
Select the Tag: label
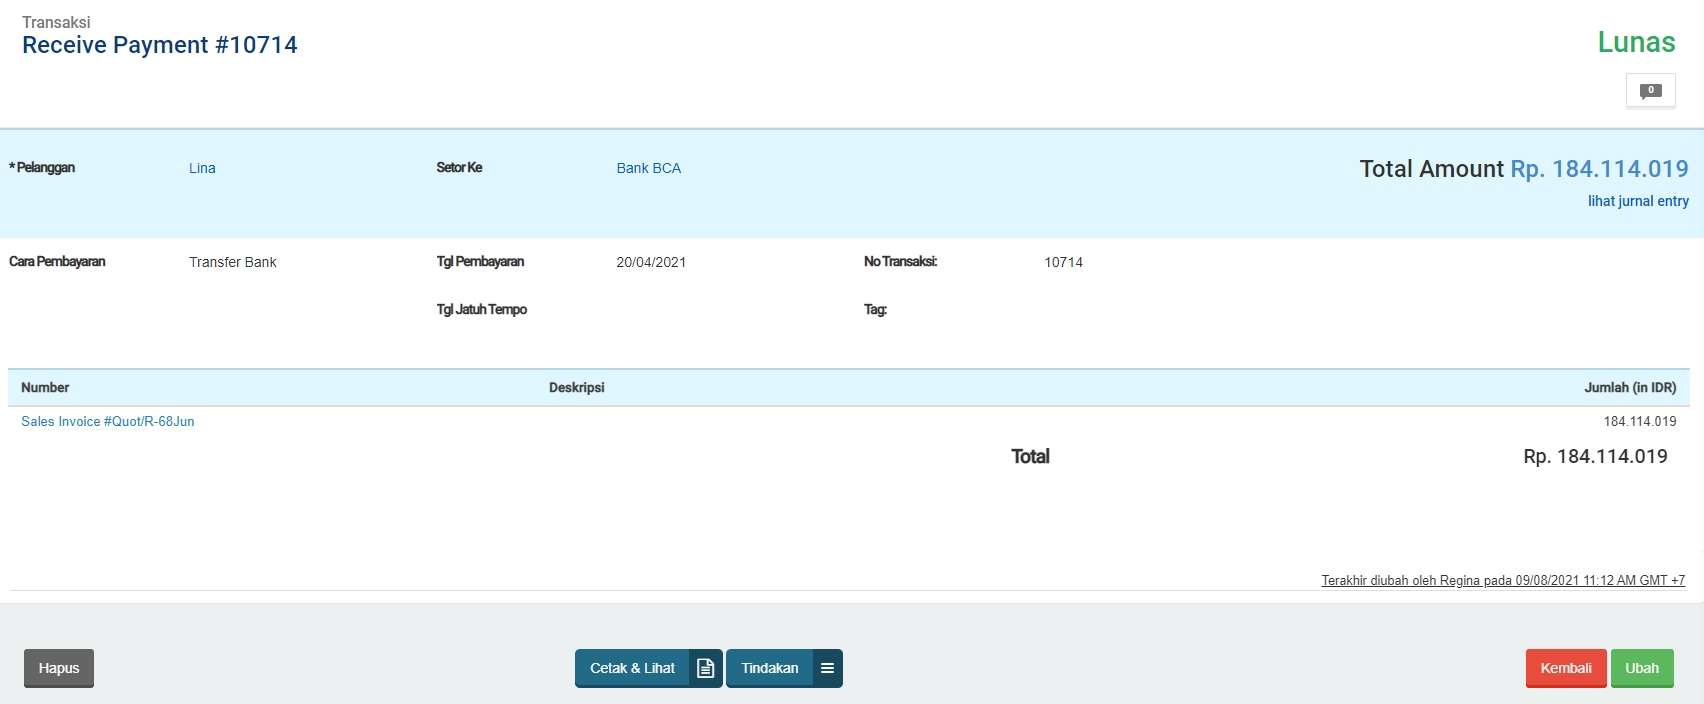click(x=875, y=309)
